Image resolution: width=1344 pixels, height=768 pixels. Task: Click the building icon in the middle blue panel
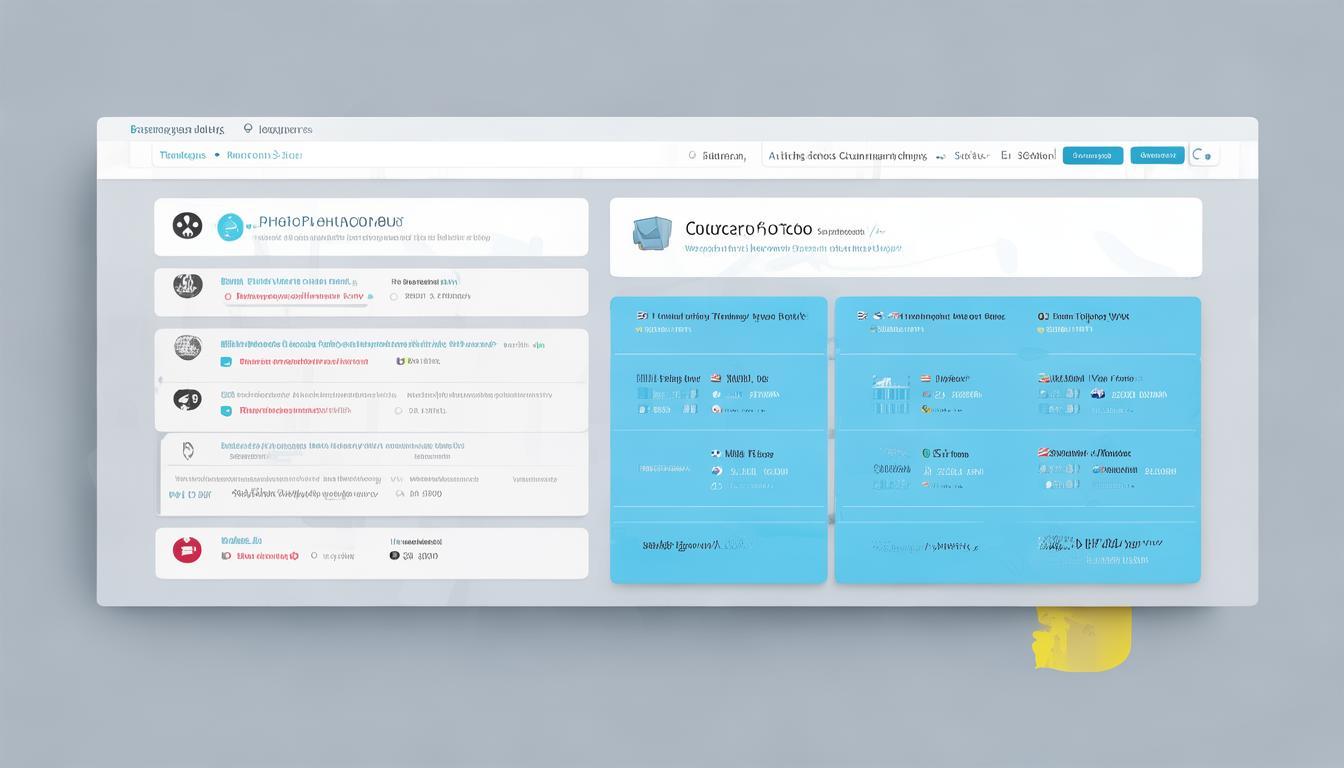[x=890, y=395]
